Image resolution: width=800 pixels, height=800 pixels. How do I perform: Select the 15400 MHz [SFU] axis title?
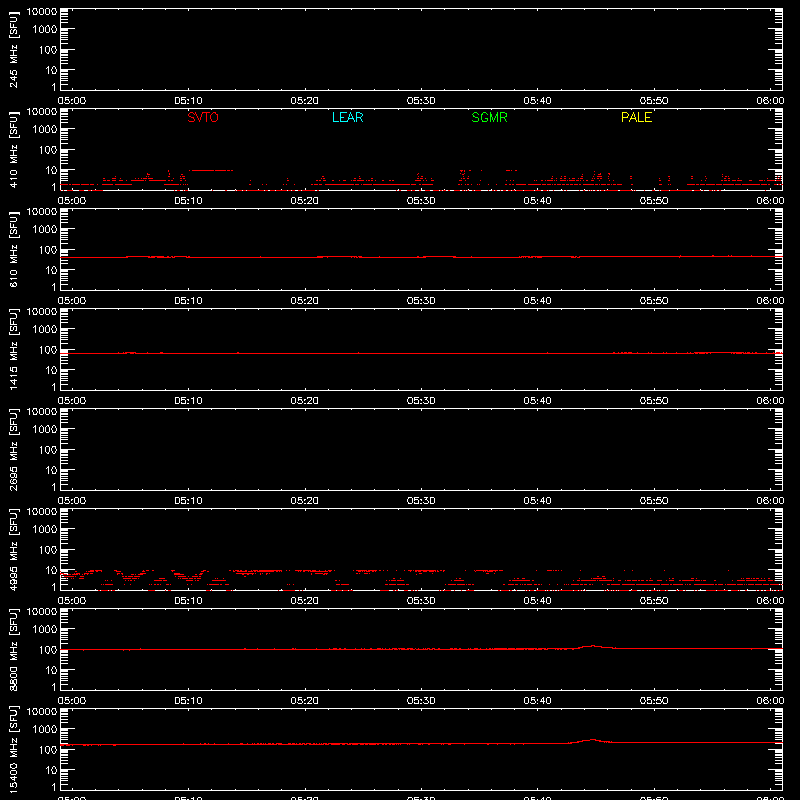click(x=13, y=749)
